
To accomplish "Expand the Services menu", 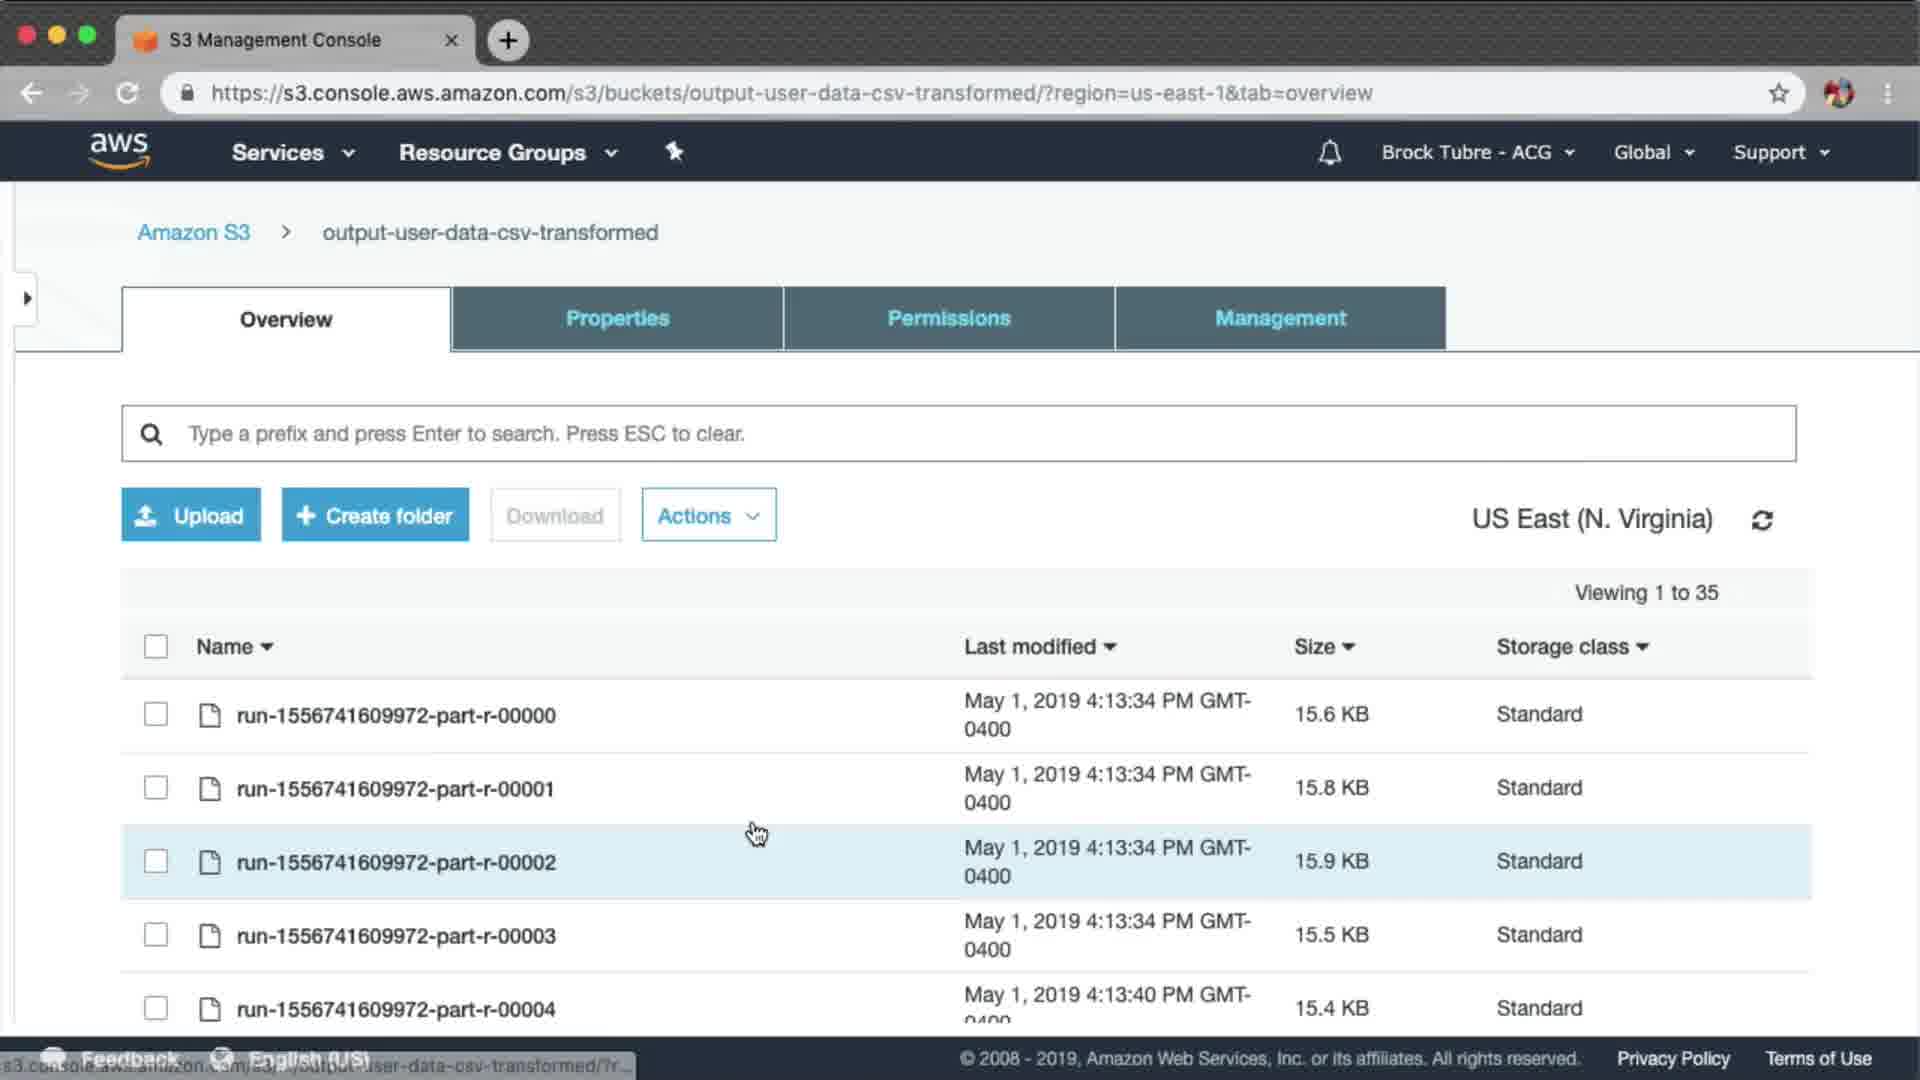I will [292, 152].
